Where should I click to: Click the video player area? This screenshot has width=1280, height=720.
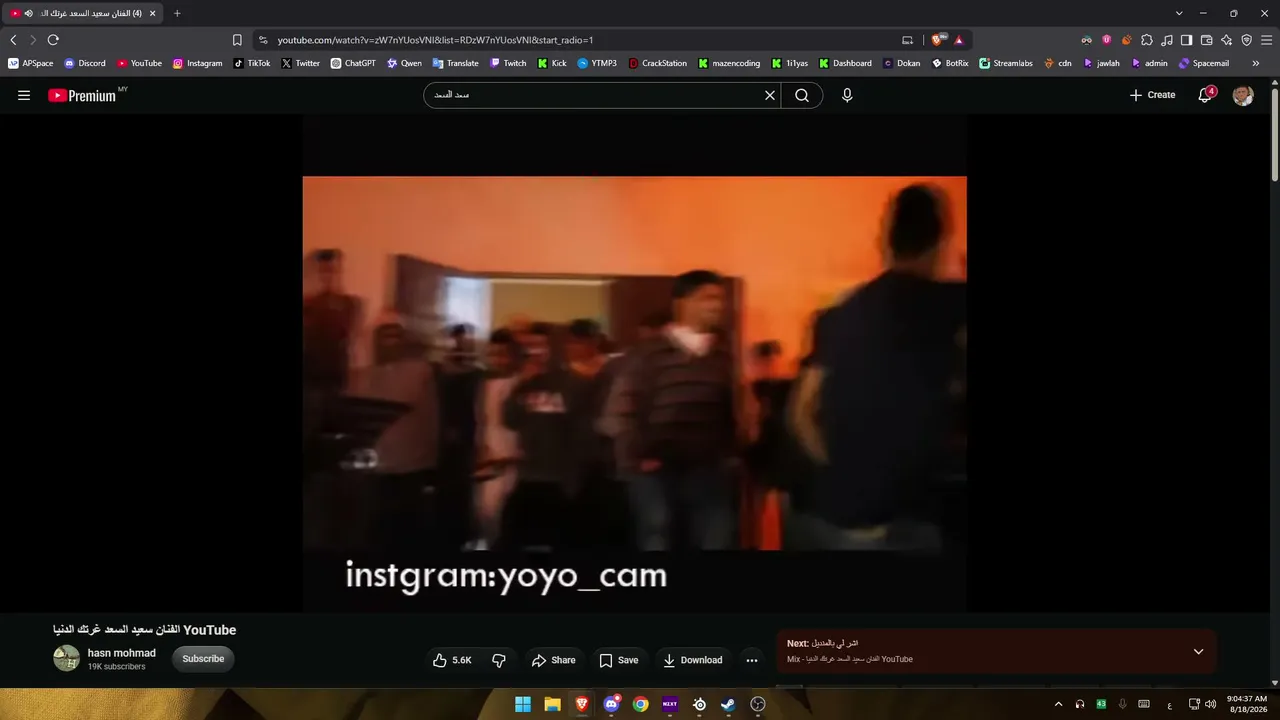pos(635,363)
